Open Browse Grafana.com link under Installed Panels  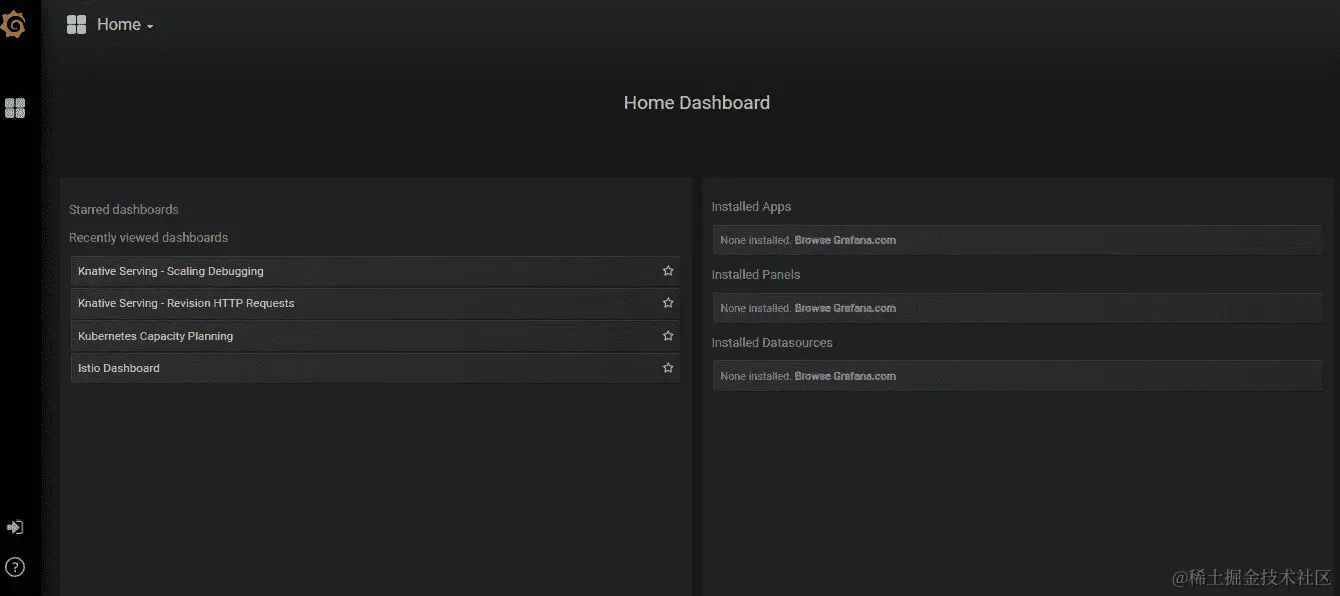click(847, 308)
